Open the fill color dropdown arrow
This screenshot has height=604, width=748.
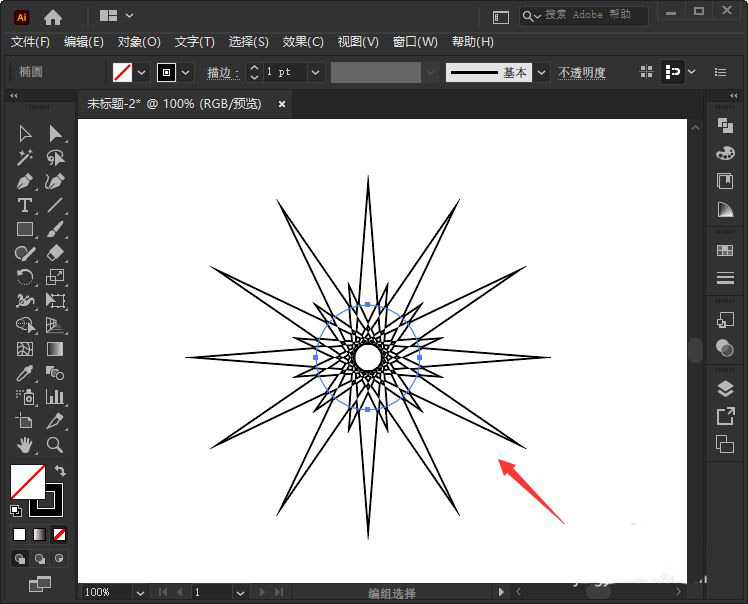coord(141,73)
